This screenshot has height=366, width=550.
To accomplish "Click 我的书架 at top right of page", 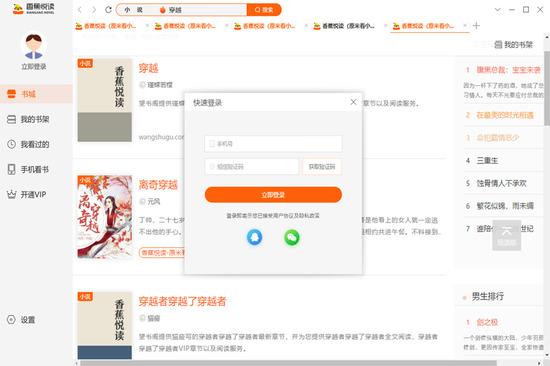I will click(513, 45).
